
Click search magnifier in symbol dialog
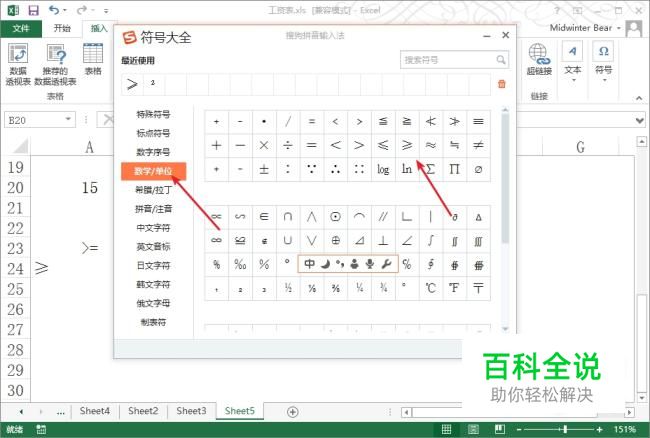click(x=501, y=60)
